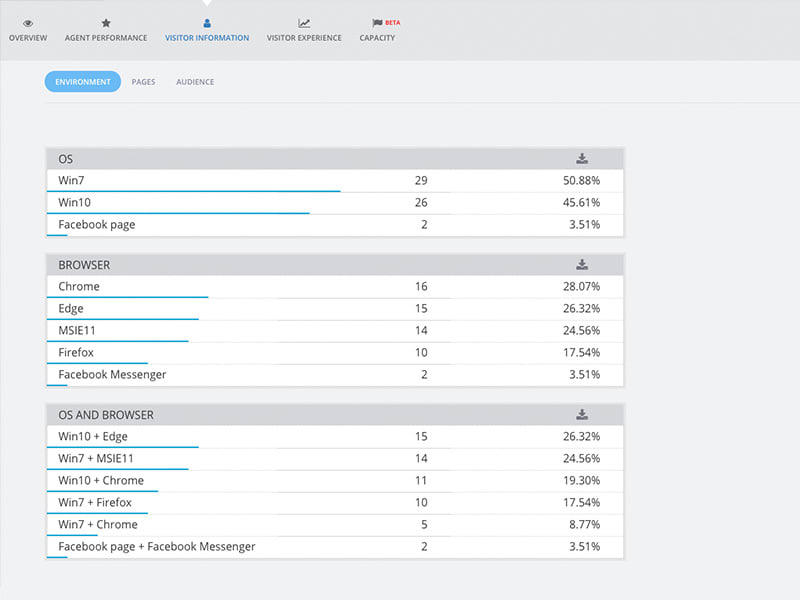Select the Win7 row label in OS table
Screen dimensions: 800x600
(x=71, y=180)
